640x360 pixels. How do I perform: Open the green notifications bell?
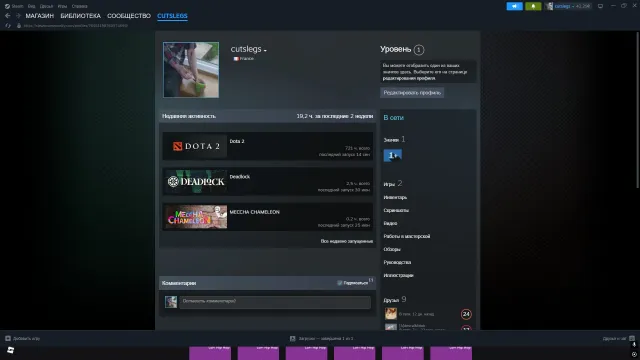pos(533,6)
